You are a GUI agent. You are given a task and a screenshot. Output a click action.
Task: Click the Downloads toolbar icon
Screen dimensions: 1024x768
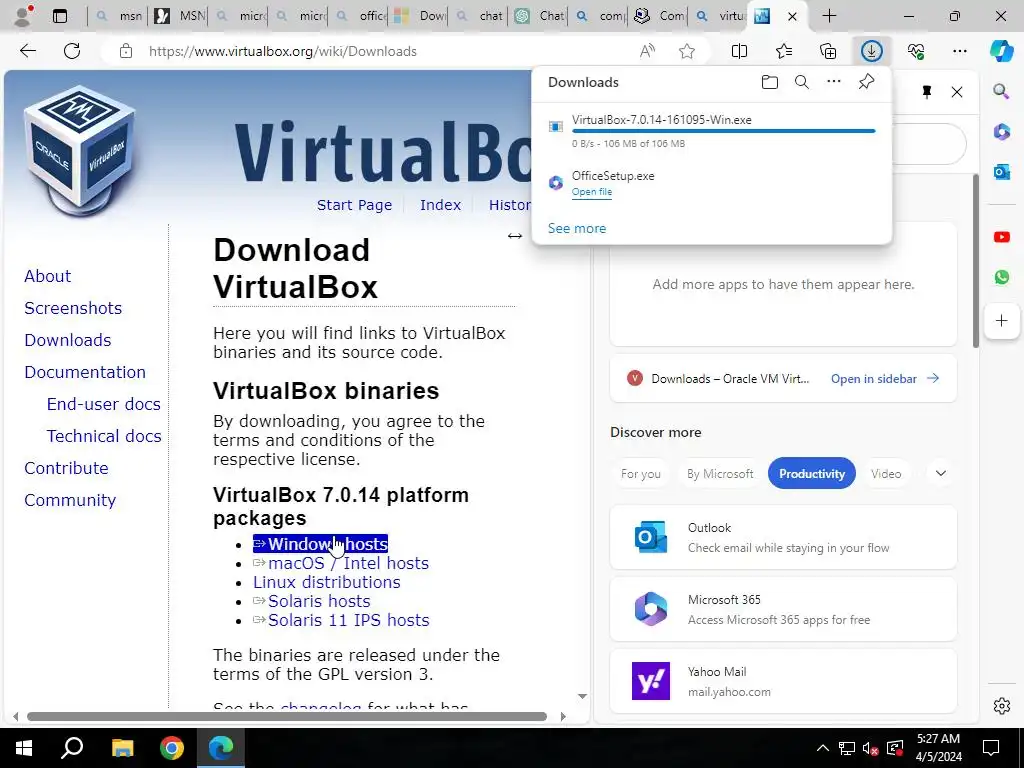pos(872,51)
